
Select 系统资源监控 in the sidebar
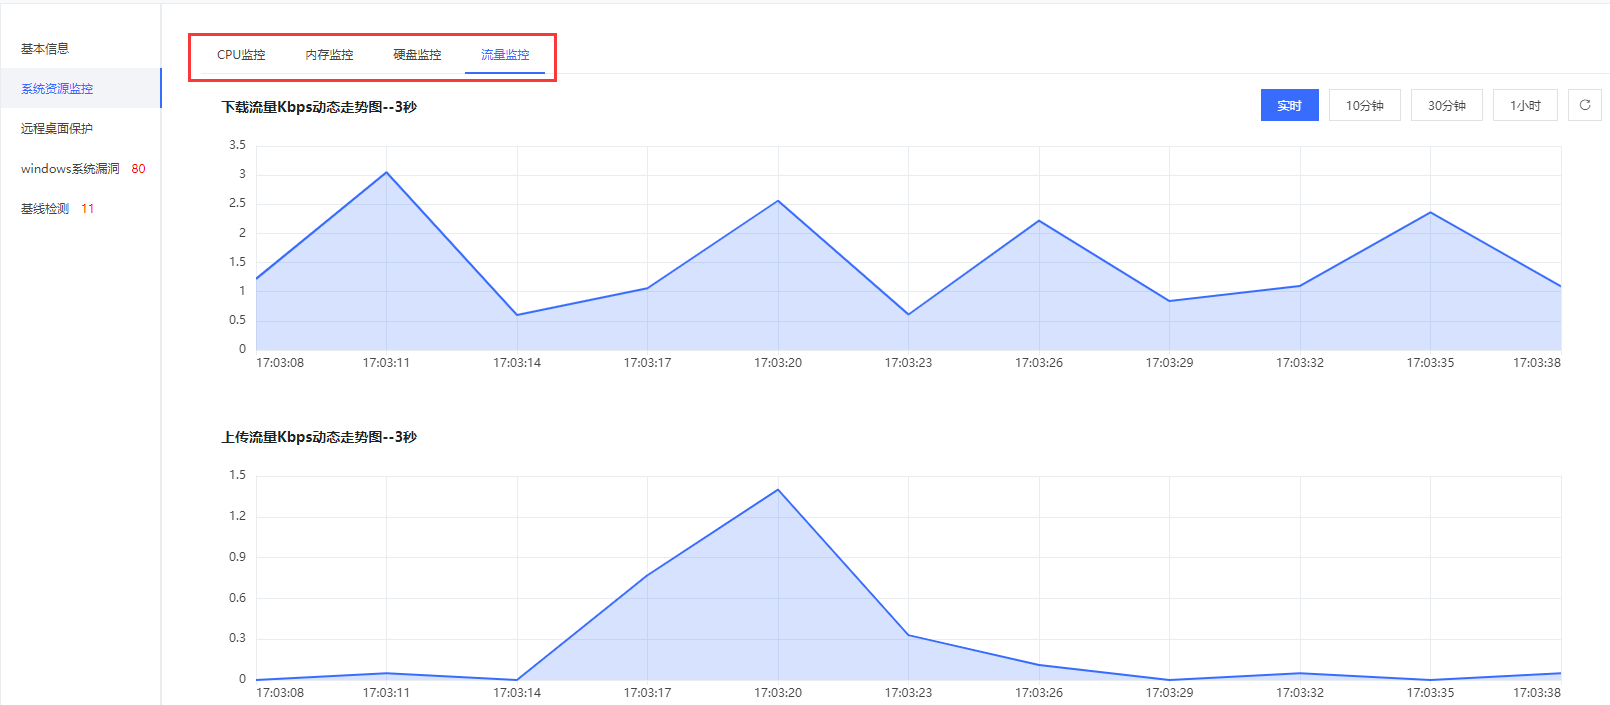[57, 89]
